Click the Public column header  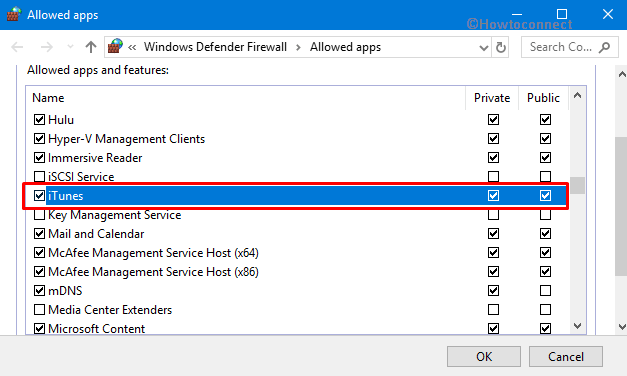click(543, 98)
